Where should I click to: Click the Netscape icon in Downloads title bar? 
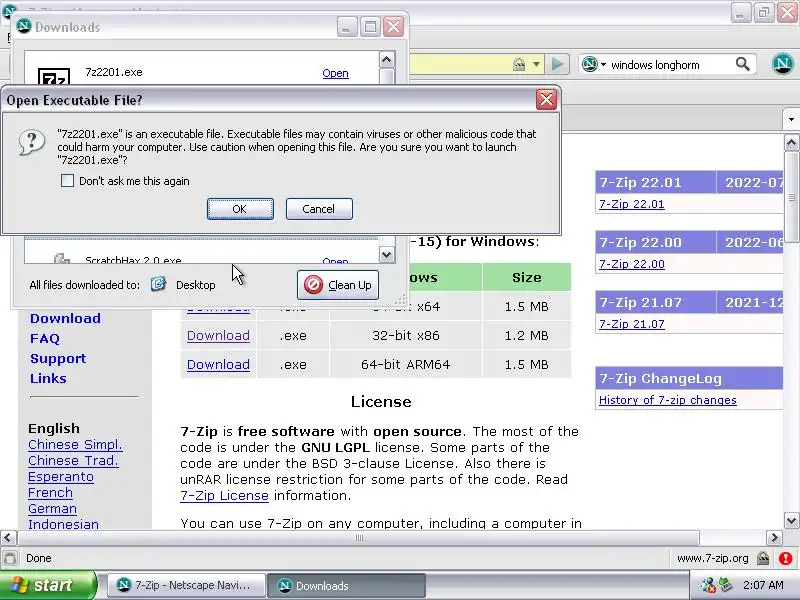[x=24, y=27]
